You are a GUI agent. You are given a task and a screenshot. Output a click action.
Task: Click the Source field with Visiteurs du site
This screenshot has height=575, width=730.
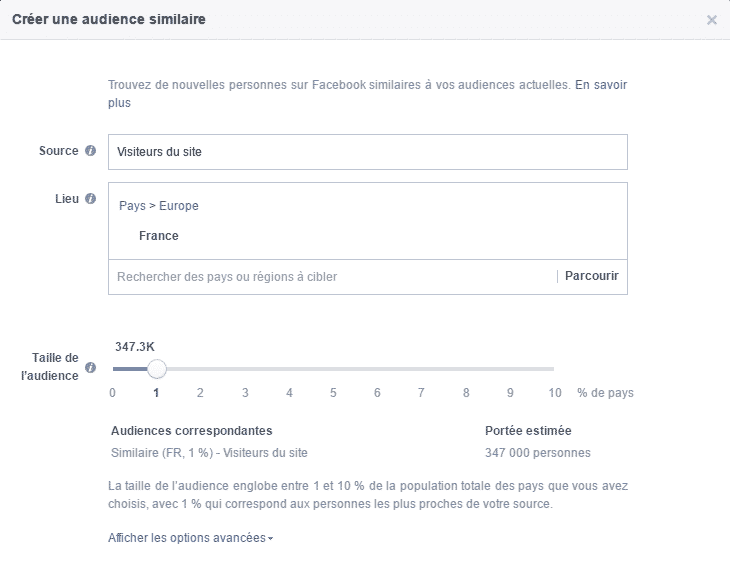coord(367,152)
